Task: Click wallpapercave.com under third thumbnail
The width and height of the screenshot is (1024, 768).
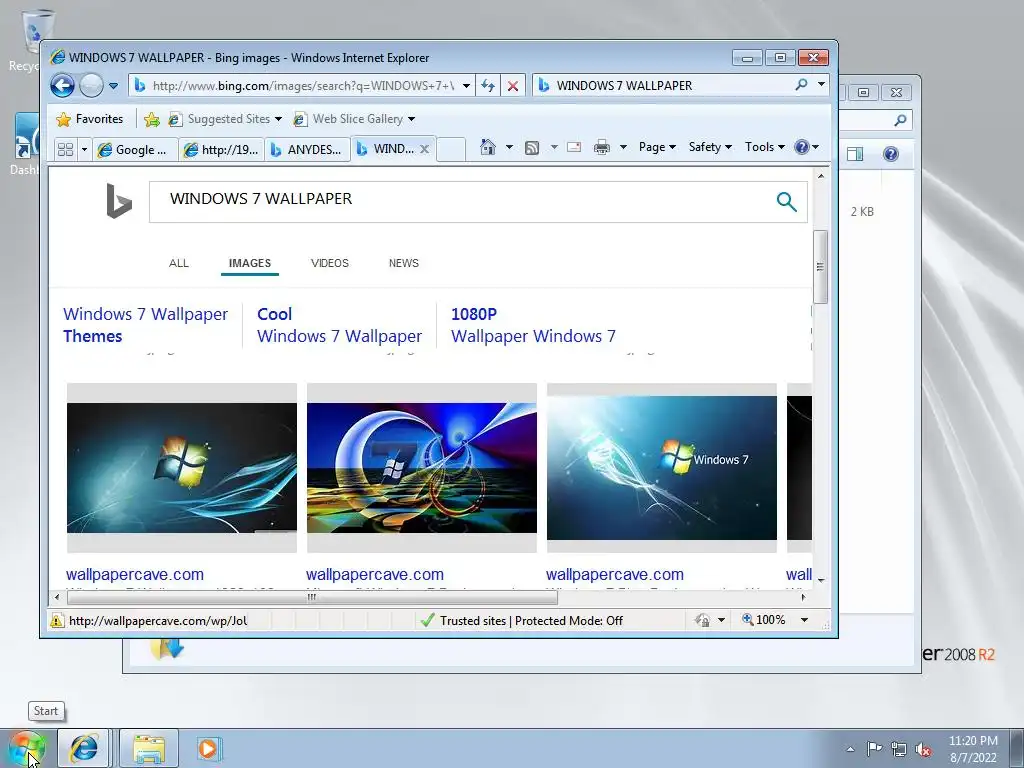Action: click(x=615, y=575)
